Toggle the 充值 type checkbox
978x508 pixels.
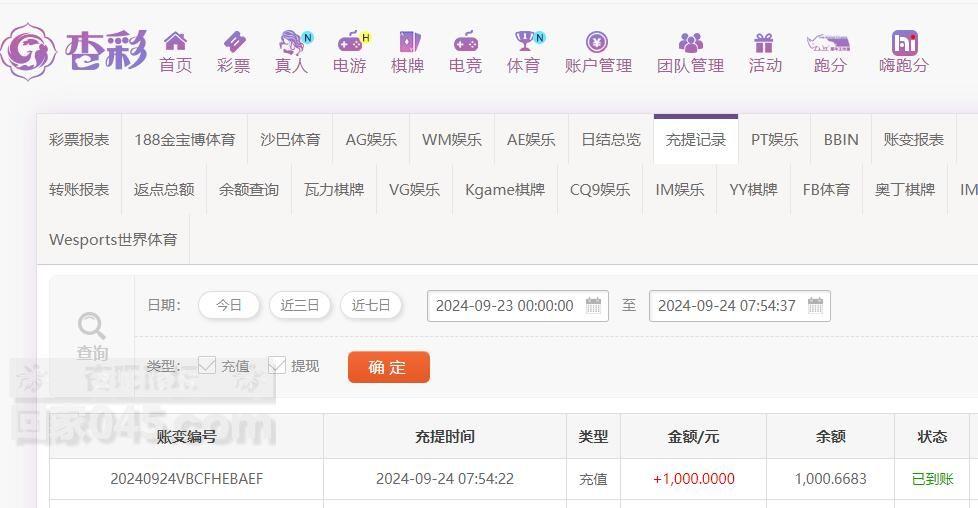(x=206, y=366)
